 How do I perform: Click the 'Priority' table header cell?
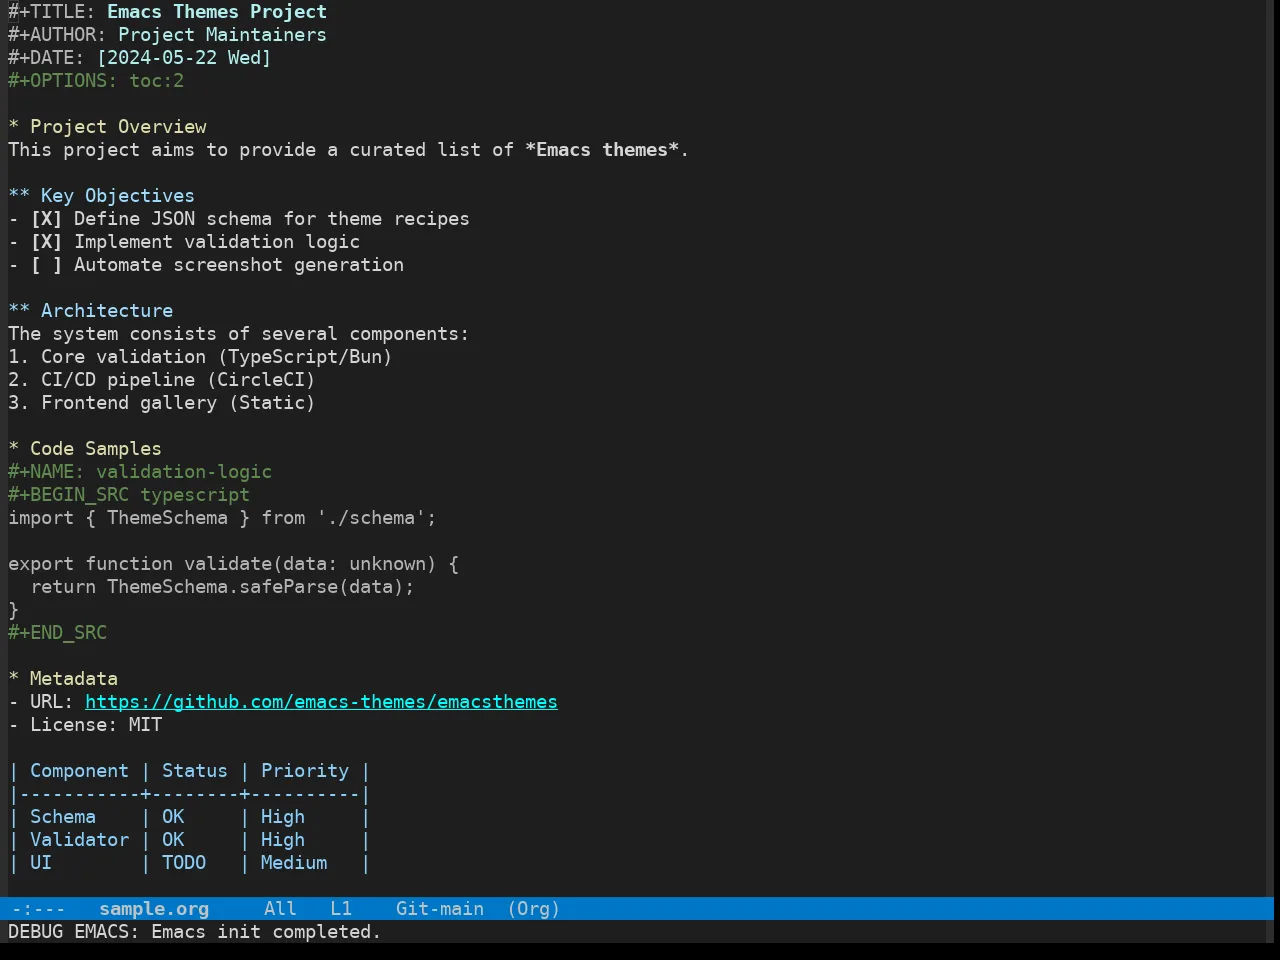[x=305, y=771]
